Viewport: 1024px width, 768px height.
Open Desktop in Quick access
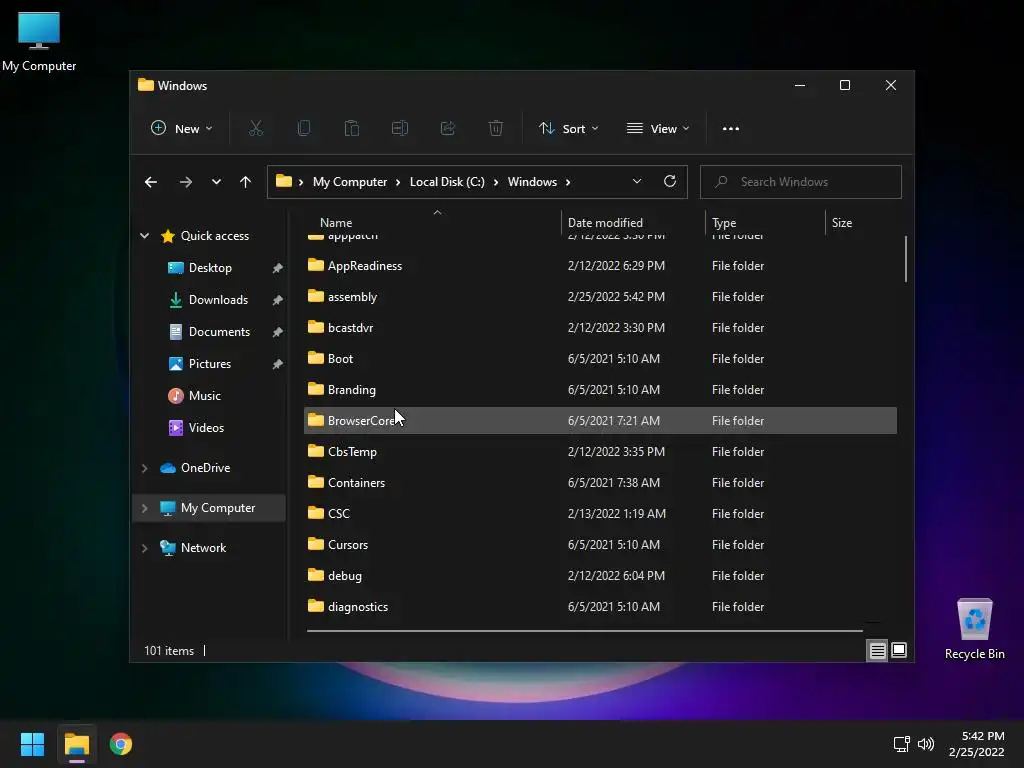210,268
